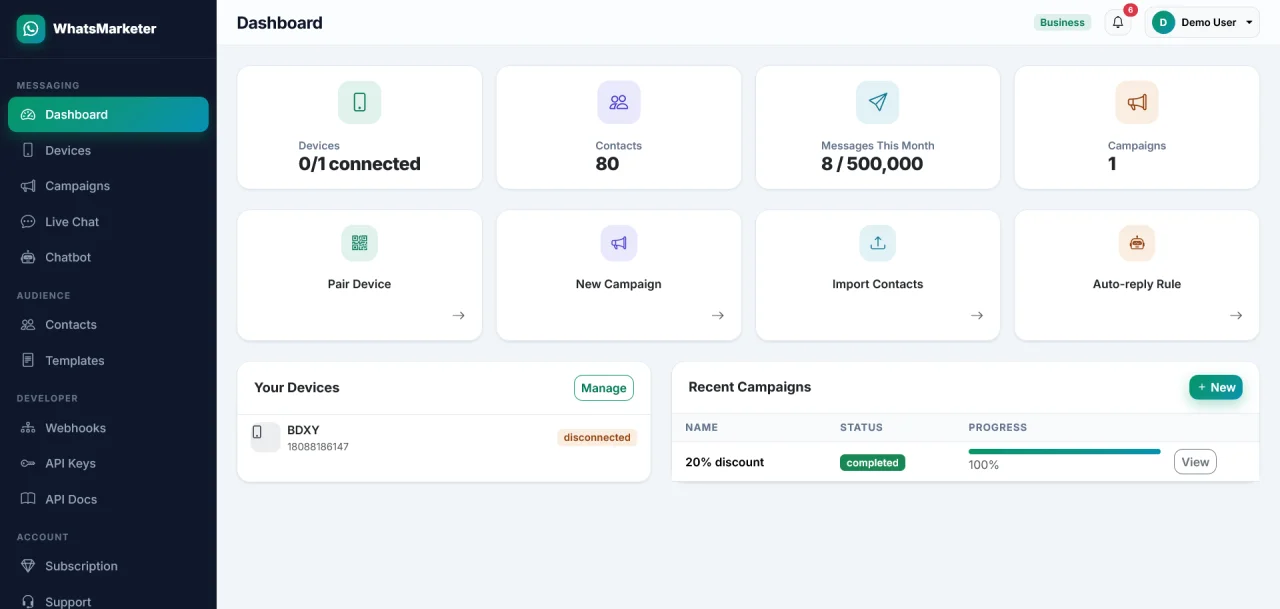Viewport: 1280px width, 609px height.
Task: Open Live Chat from the sidebar menu
Action: tap(108, 222)
